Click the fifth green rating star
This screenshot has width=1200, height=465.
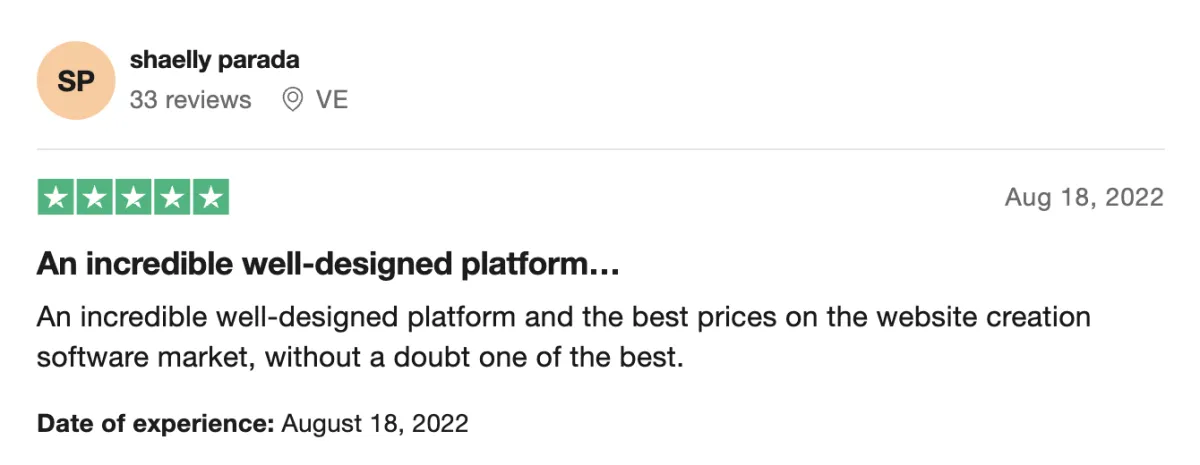[x=210, y=197]
